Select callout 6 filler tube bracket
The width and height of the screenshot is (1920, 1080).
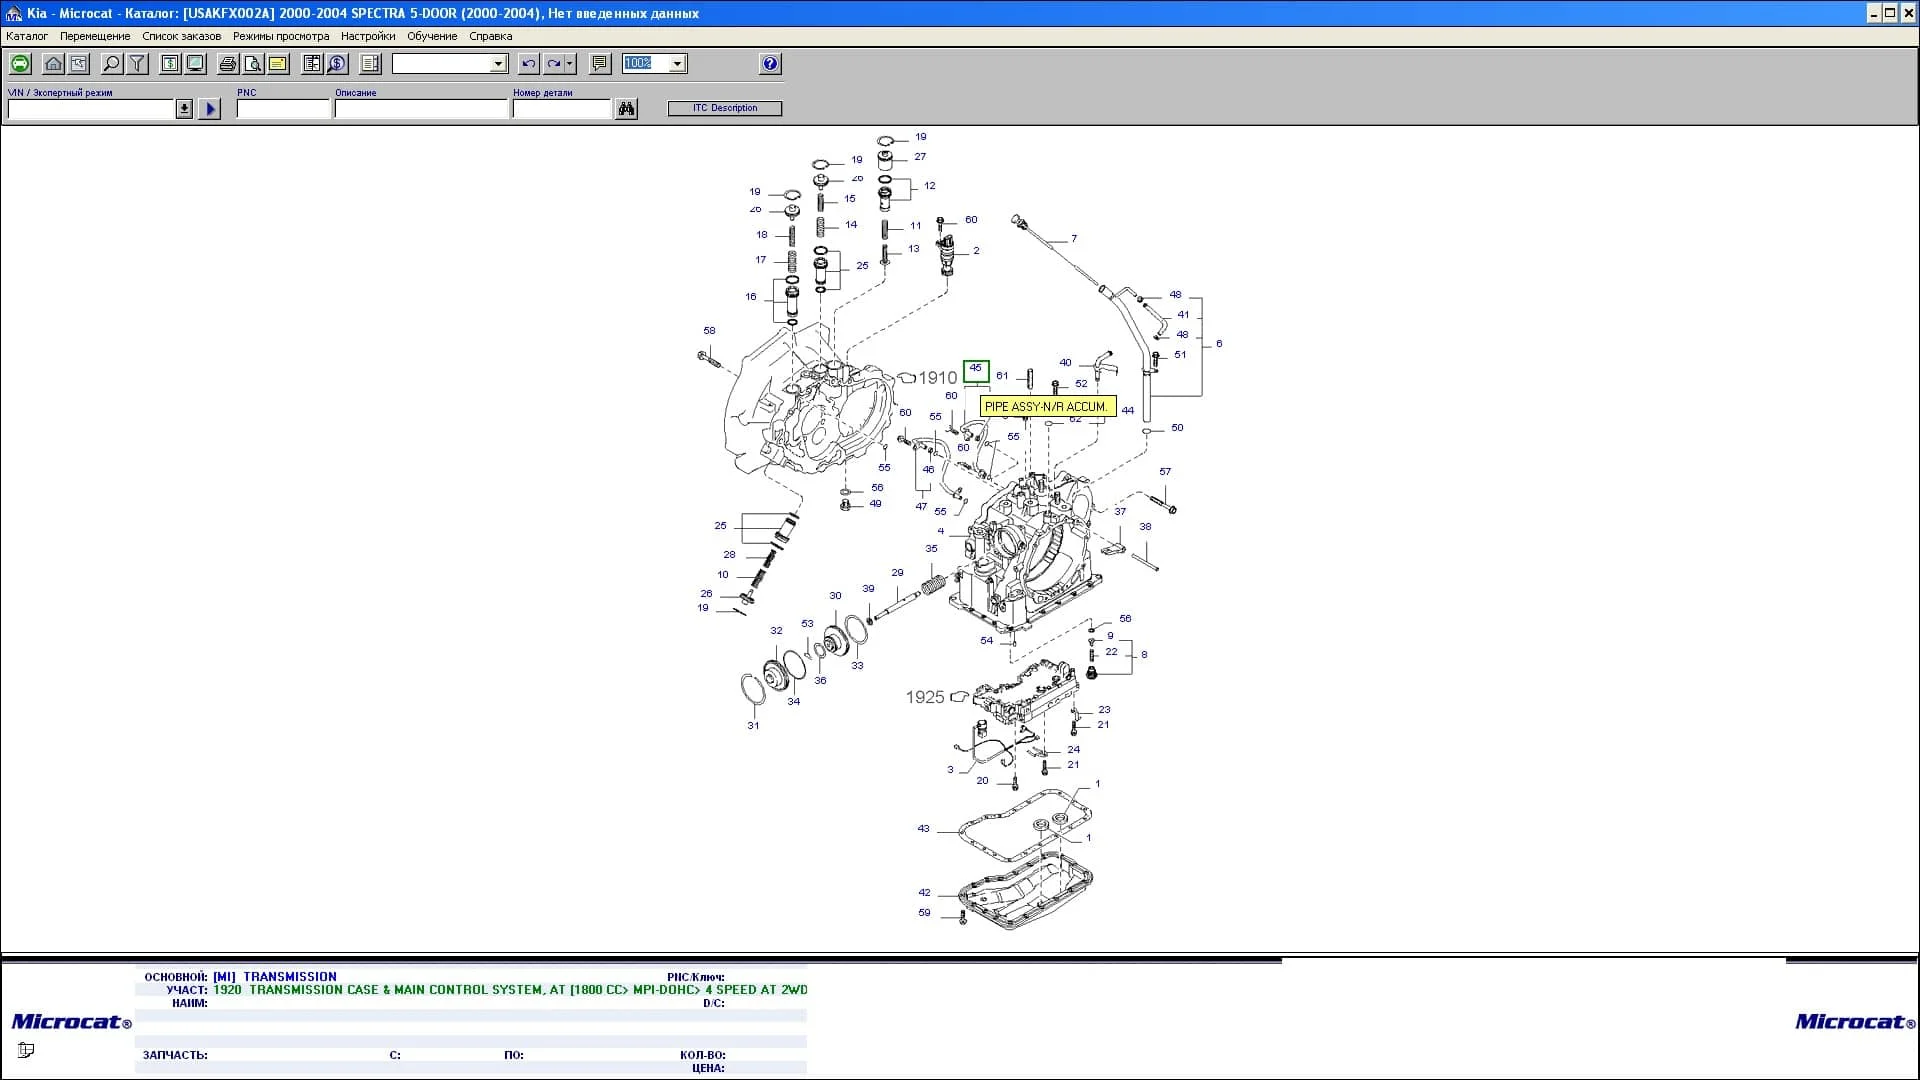pos(1219,344)
